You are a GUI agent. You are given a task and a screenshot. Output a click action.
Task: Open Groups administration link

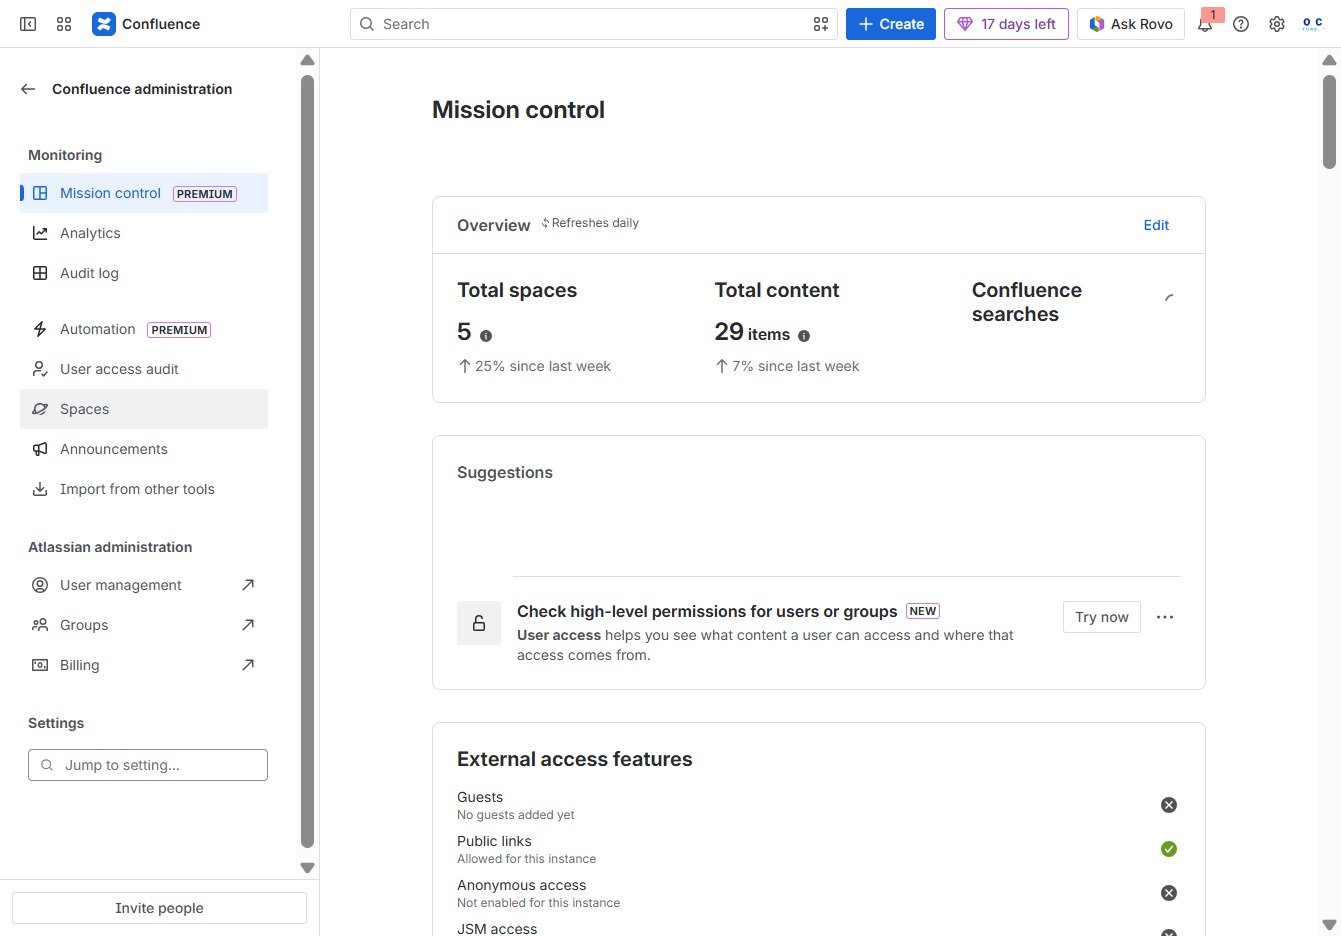144,625
